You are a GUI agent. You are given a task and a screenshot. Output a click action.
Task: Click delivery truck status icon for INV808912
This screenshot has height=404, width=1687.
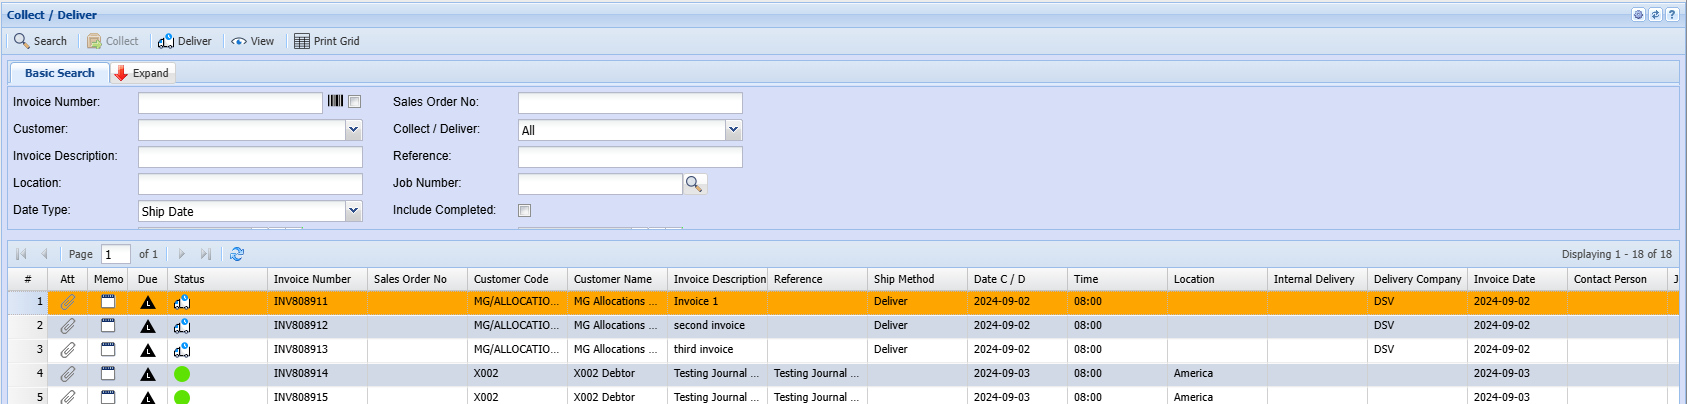182,326
